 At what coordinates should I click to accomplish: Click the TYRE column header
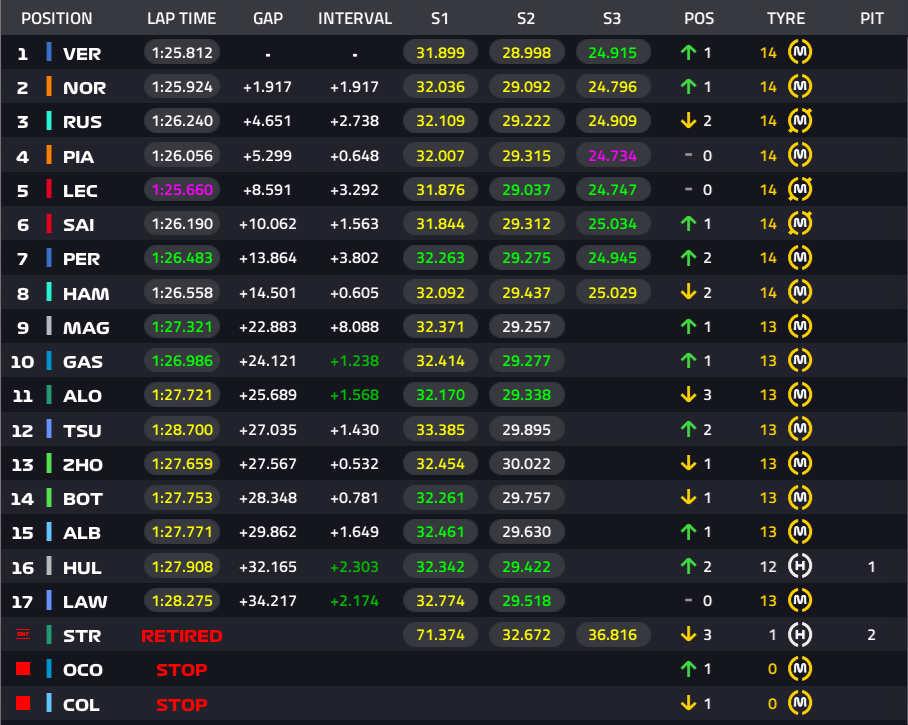pyautogui.click(x=786, y=19)
